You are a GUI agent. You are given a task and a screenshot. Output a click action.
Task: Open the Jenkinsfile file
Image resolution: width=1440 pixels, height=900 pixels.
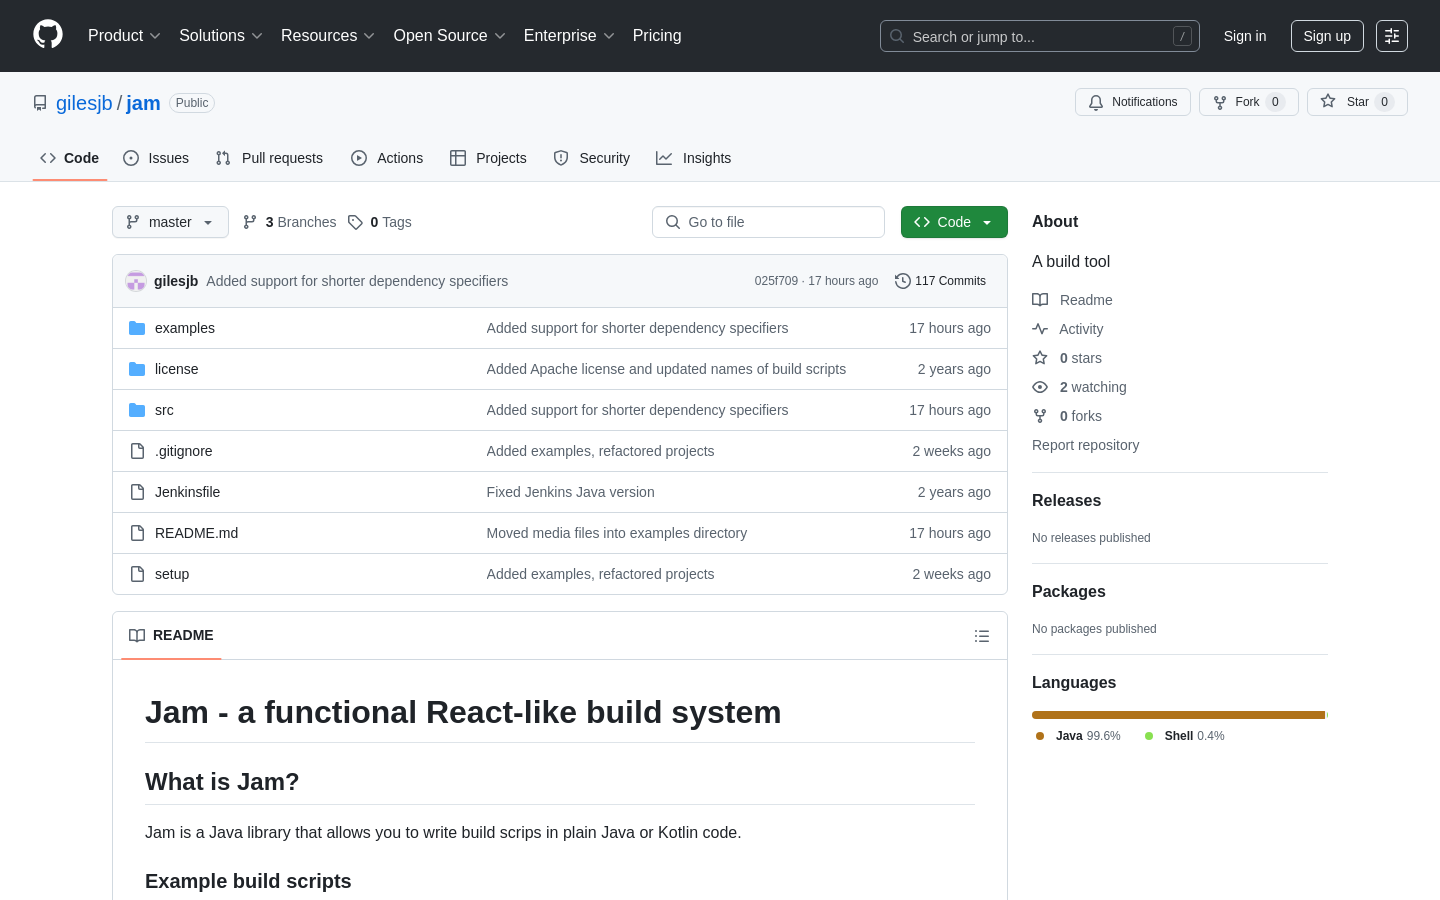pos(187,492)
